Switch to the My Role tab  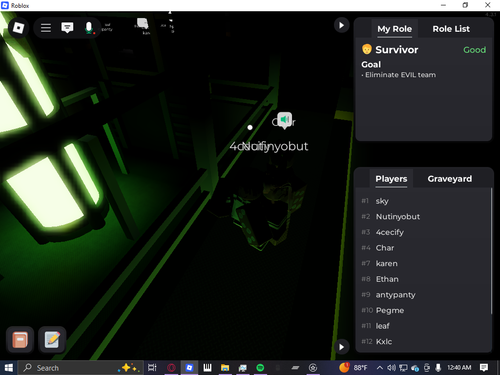point(395,29)
